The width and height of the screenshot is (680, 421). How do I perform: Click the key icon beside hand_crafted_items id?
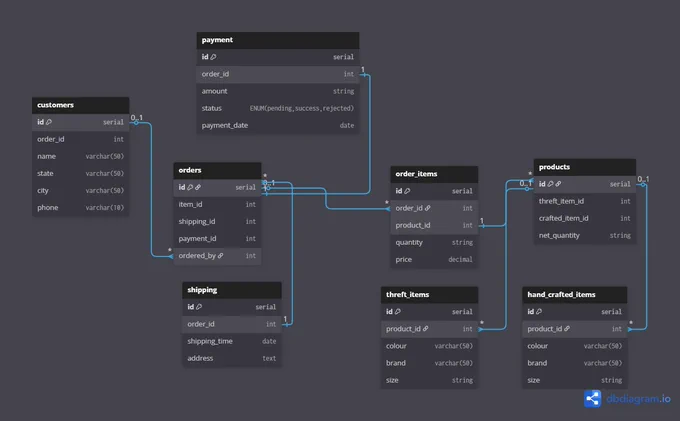(539, 312)
